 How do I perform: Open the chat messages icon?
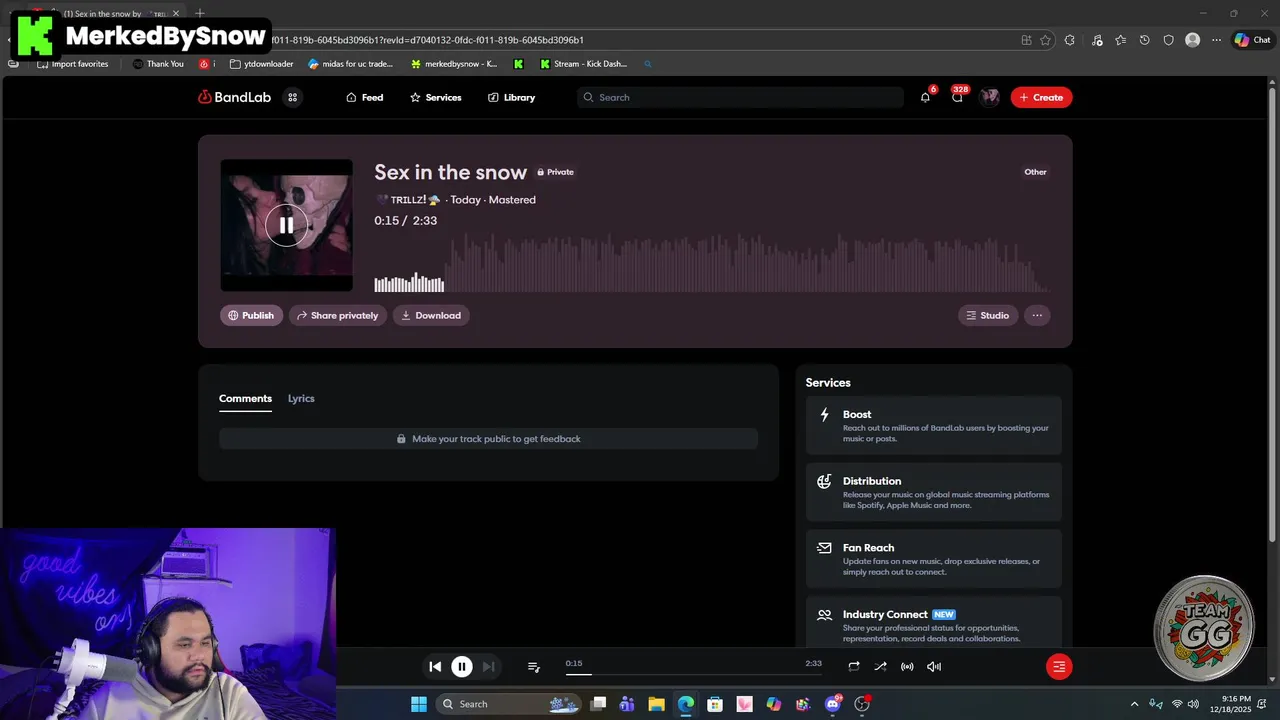coord(957,97)
